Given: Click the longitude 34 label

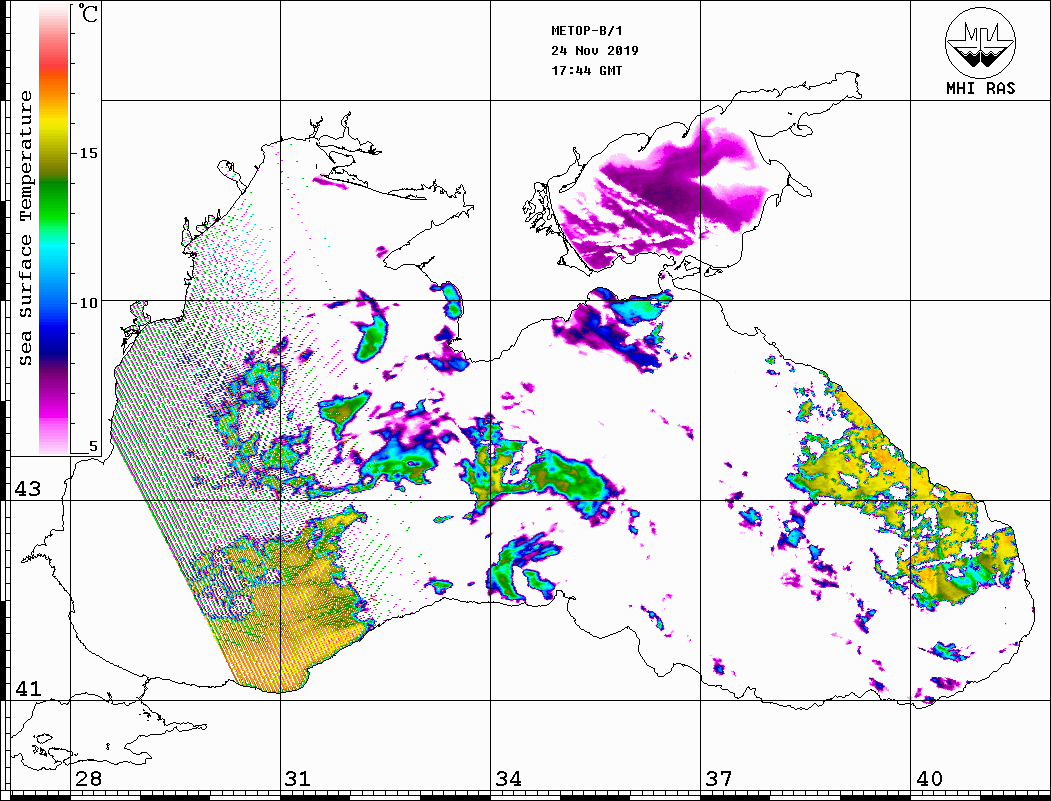Looking at the screenshot, I should pyautogui.click(x=508, y=778).
